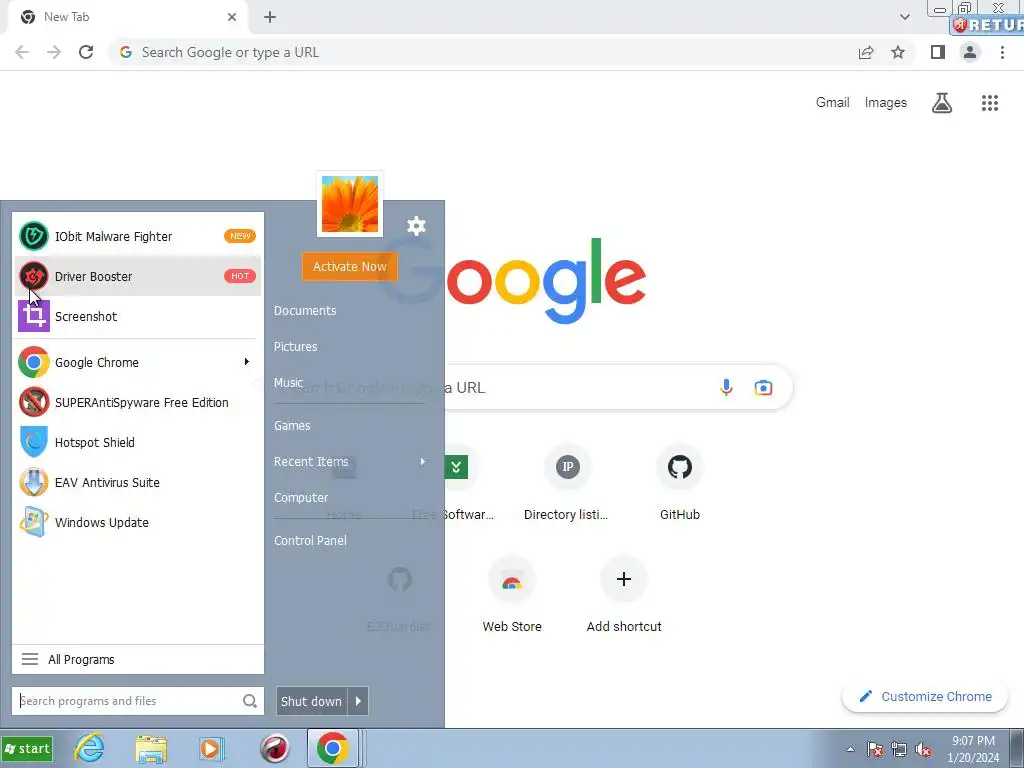Launch Hotspot Shield
Viewport: 1024px width, 768px height.
(x=137, y=442)
